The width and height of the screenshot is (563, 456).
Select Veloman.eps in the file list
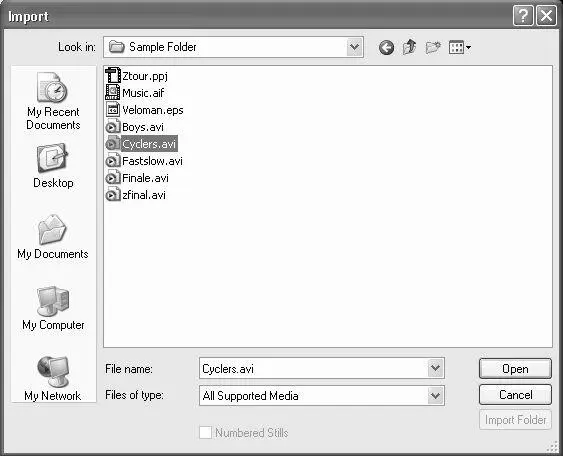144,110
